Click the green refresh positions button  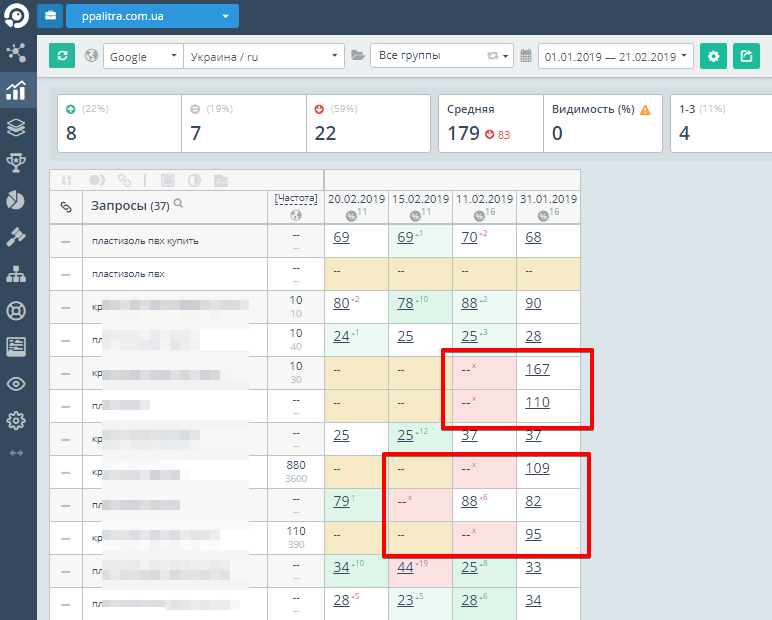click(62, 56)
